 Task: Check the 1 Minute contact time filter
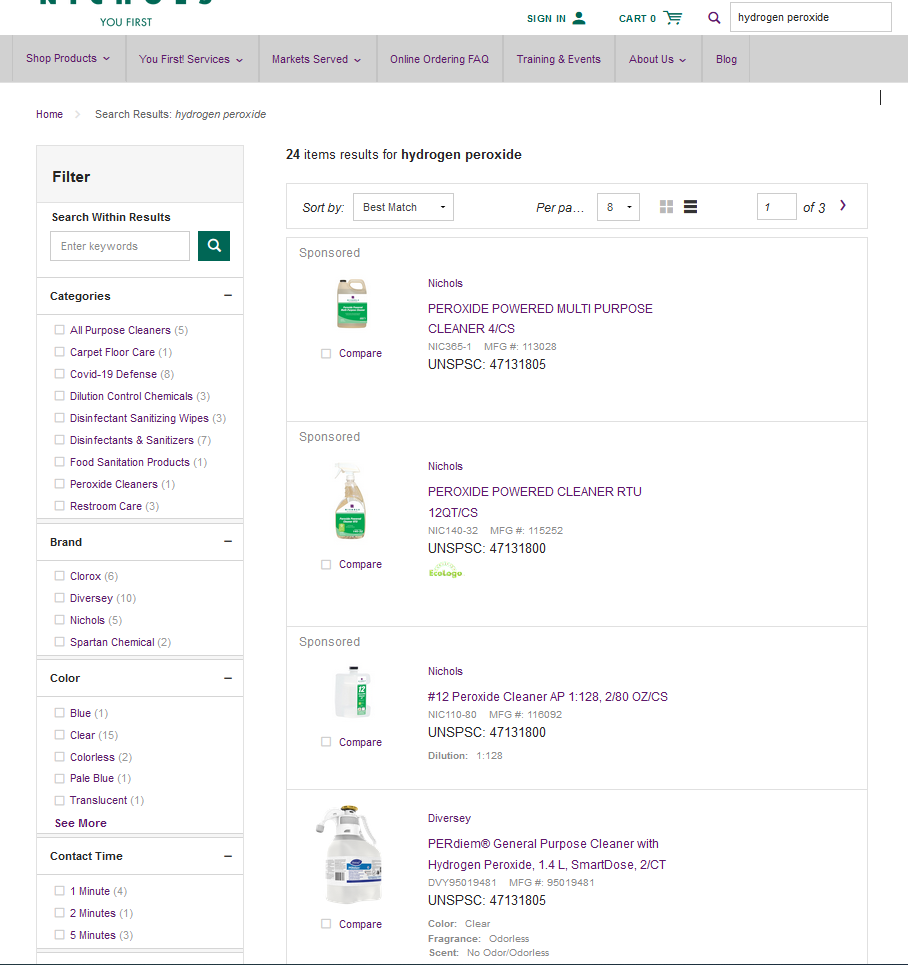pyautogui.click(x=60, y=891)
